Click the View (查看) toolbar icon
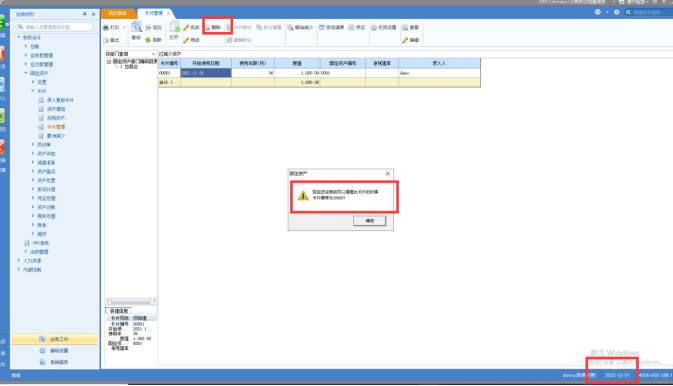 pyautogui.click(x=405, y=27)
